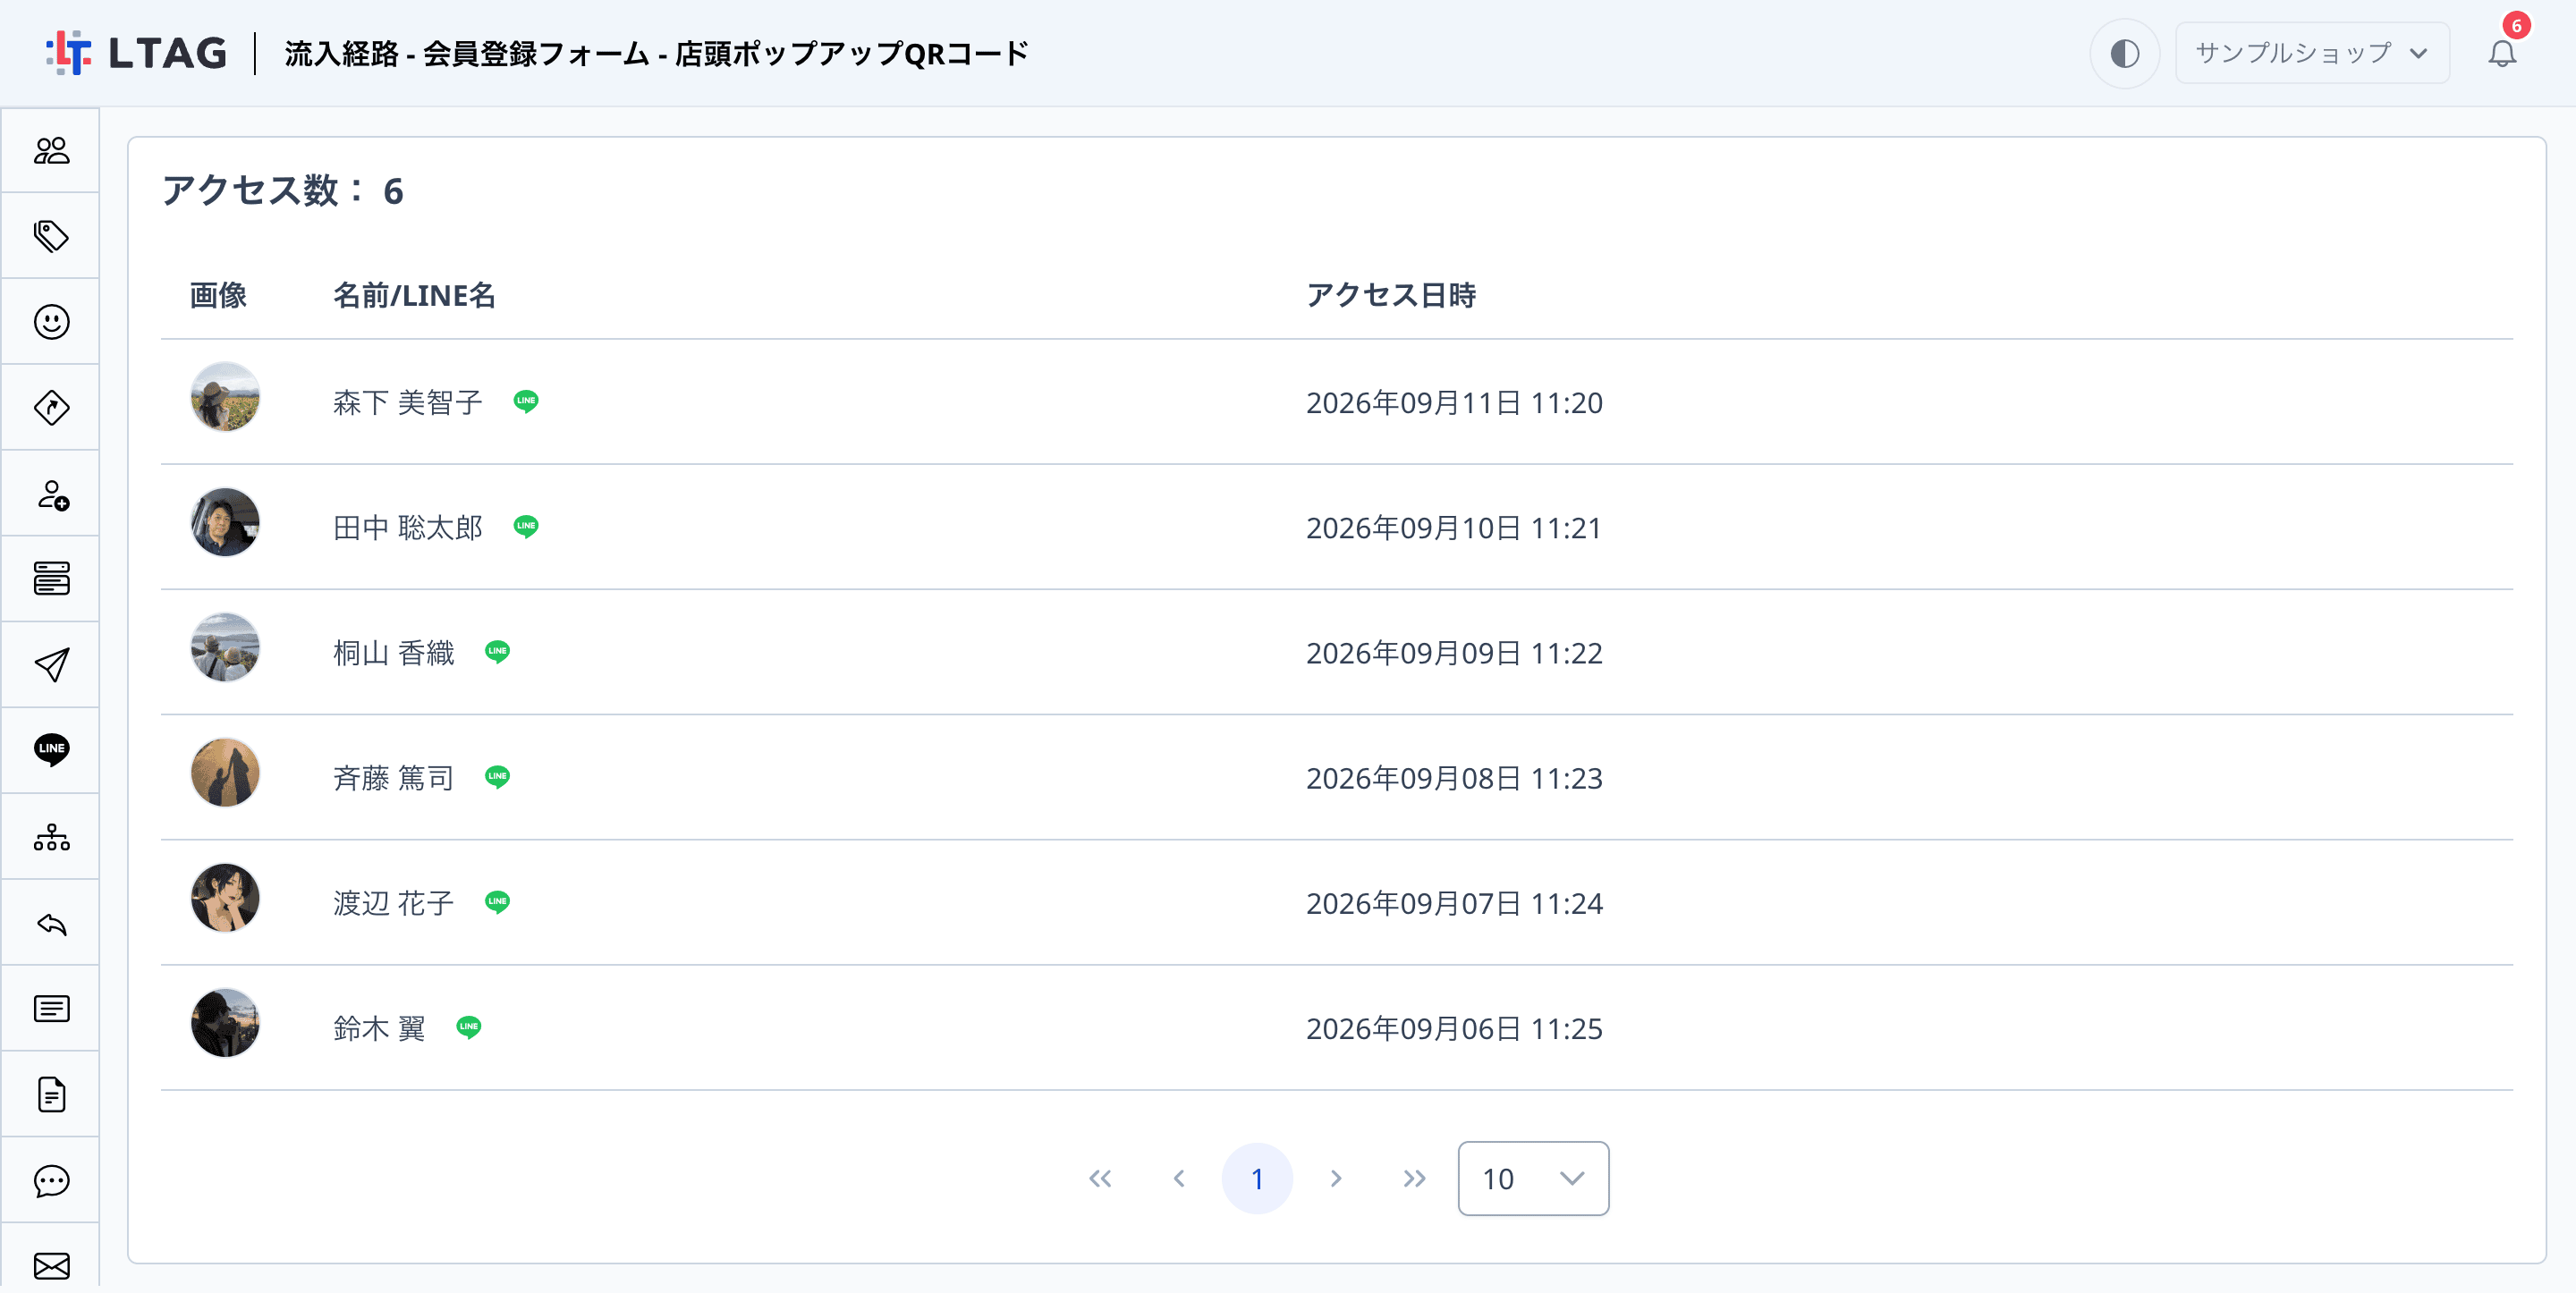The image size is (2576, 1293).
Task: Toggle dark mode contrast button
Action: 2125,53
